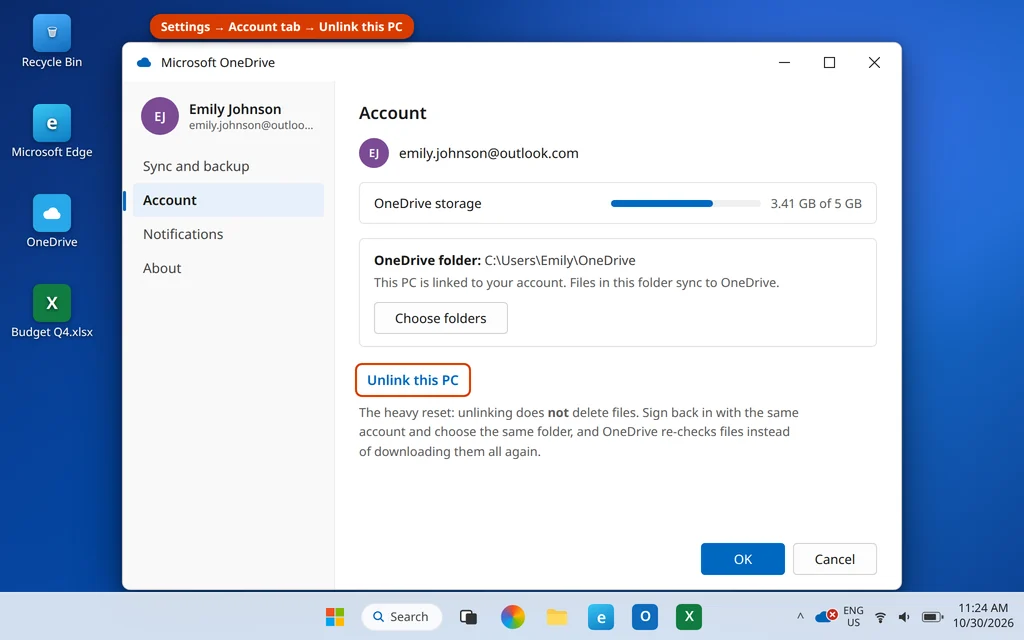Open the Budget Q4.xlsx desktop file

point(52,312)
